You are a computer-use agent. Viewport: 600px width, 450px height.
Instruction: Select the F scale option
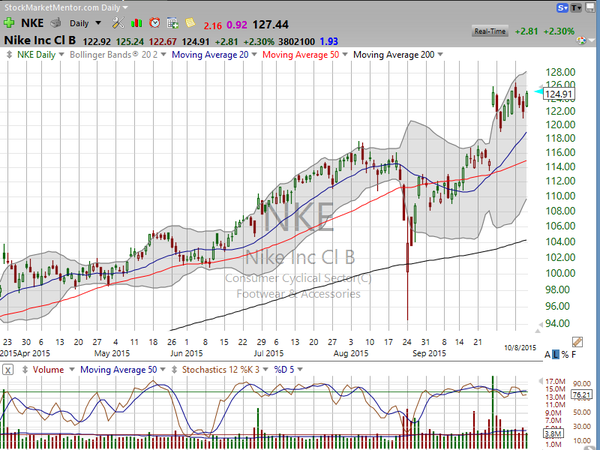coord(574,355)
